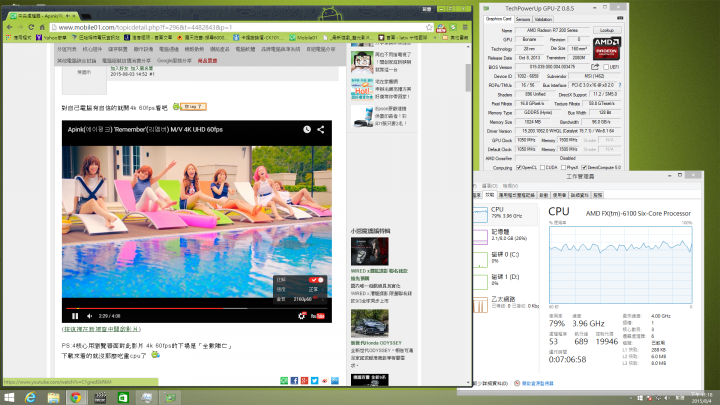Select the memory item in Task Manager sidebar
The image size is (720, 405).
pyautogui.click(x=505, y=236)
